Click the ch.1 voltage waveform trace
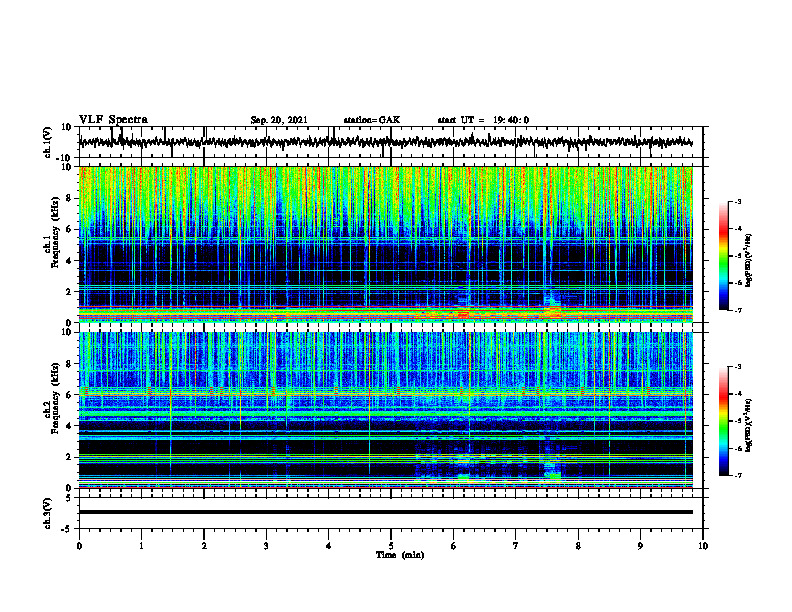792x612 pixels. [385, 142]
